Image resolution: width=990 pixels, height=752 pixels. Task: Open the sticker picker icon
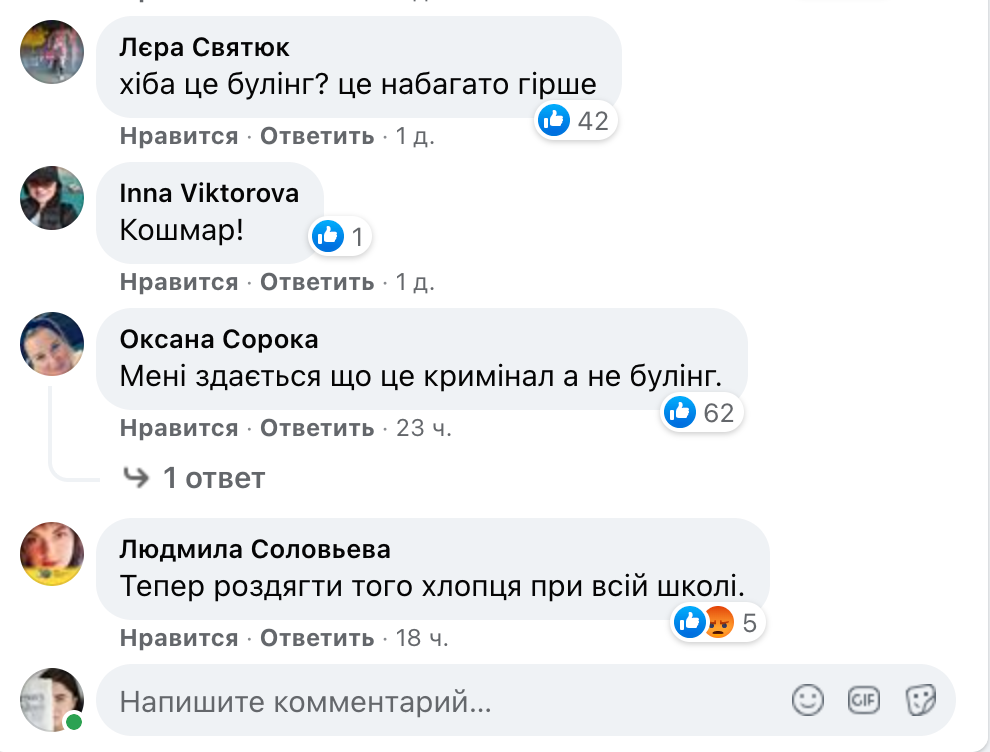[x=920, y=701]
